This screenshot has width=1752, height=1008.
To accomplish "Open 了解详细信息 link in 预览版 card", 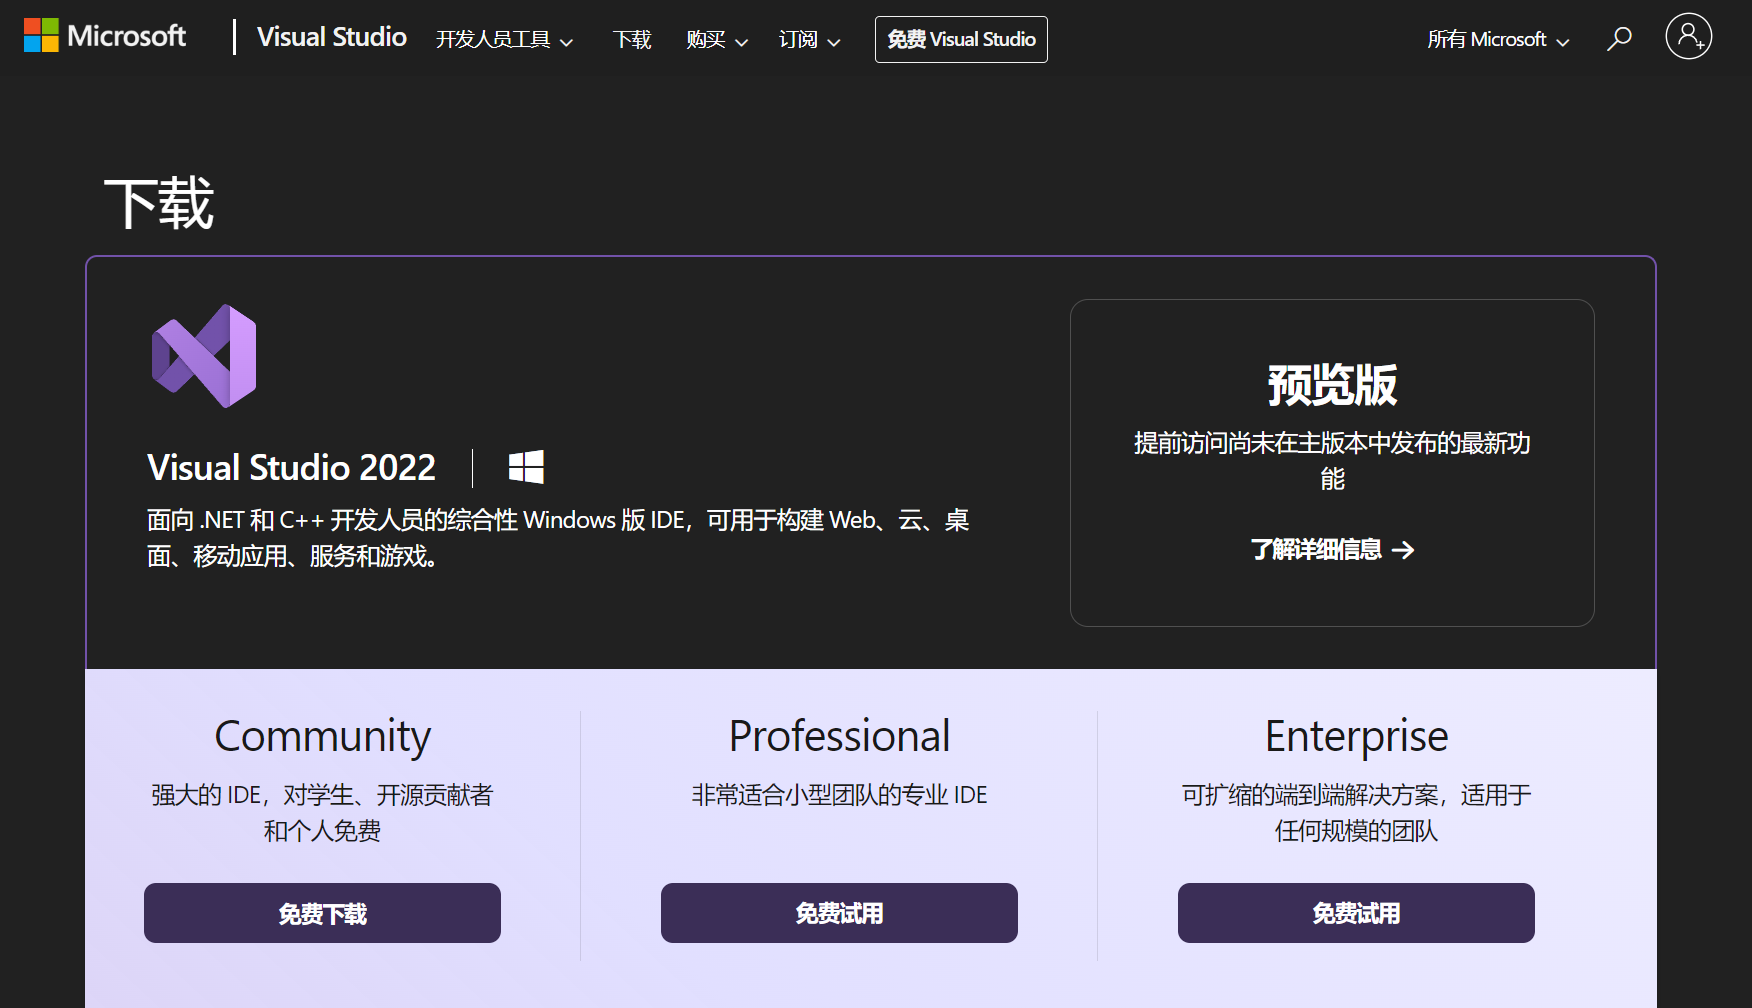I will pos(1318,549).
